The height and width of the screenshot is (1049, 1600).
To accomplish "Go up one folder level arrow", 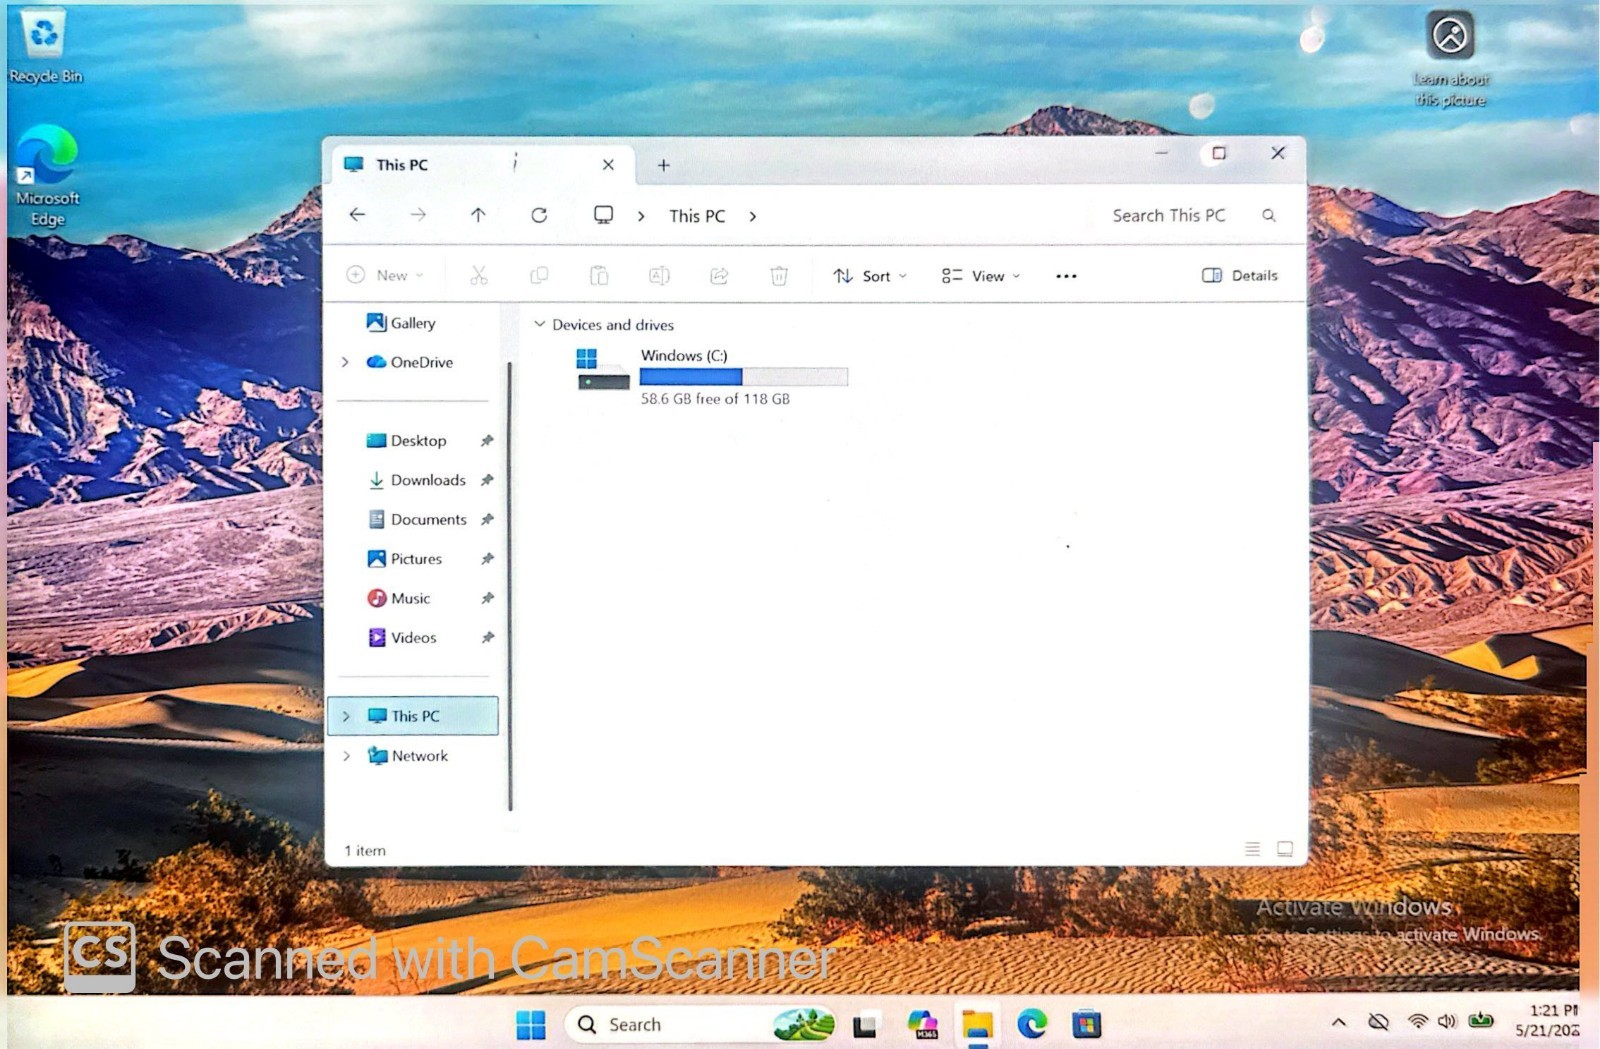I will [x=478, y=215].
